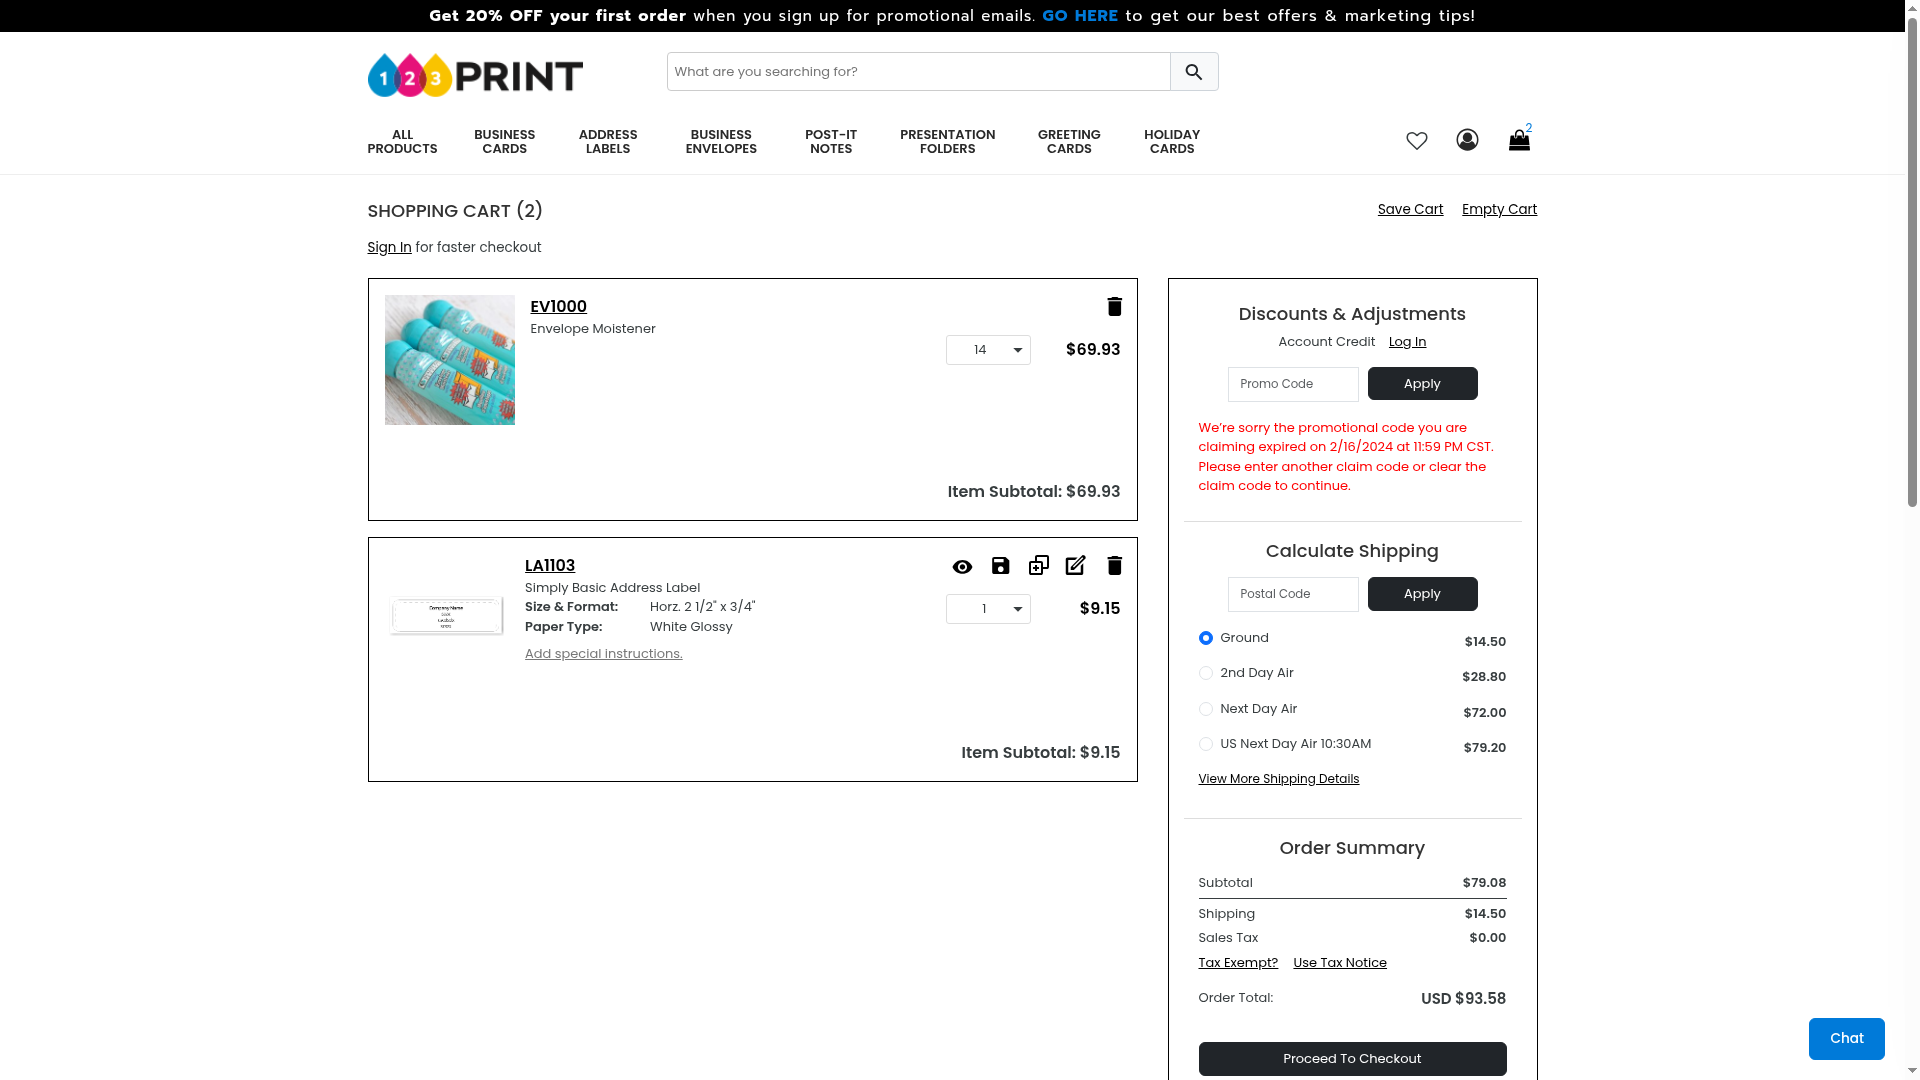
Task: Open the wishlist heart icon
Action: click(x=1416, y=141)
